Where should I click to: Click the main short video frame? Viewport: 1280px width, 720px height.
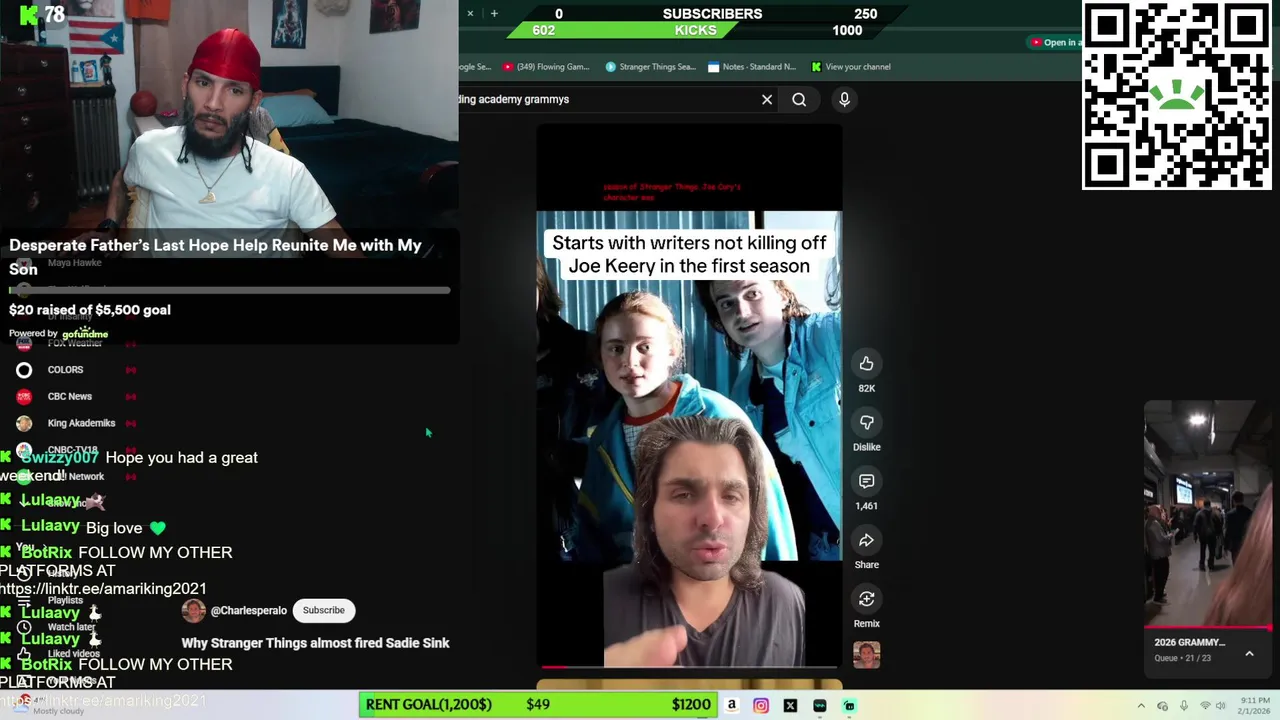click(689, 395)
